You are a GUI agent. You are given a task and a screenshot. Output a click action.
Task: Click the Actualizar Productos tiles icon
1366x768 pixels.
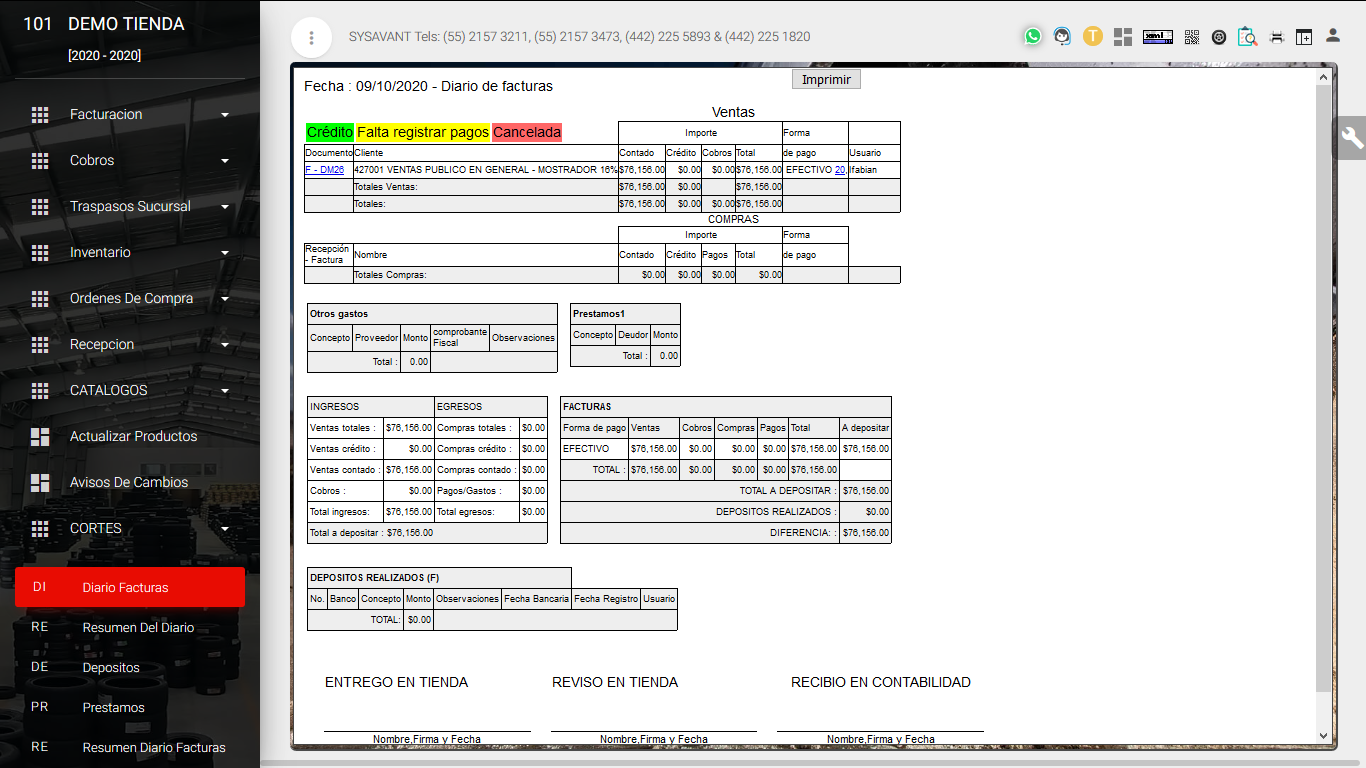40,437
